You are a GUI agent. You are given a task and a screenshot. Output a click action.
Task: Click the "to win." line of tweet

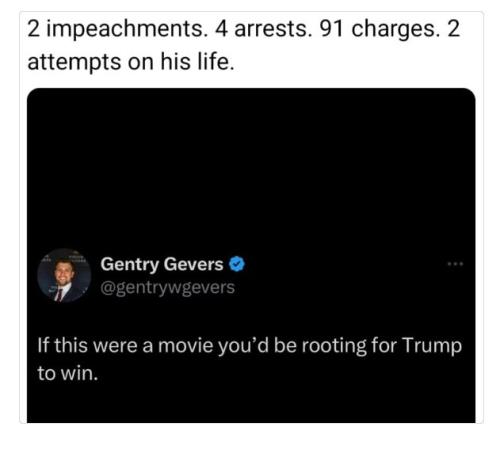68,373
